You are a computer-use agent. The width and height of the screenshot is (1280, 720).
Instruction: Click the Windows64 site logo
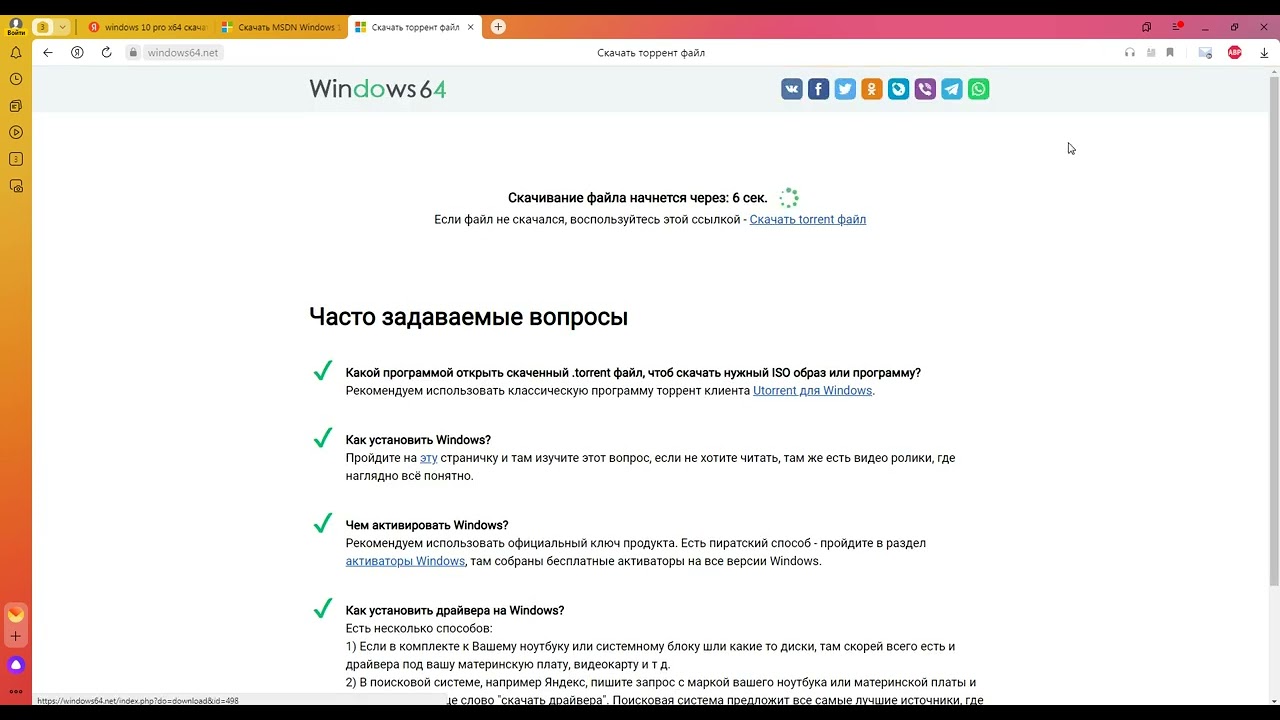tap(378, 89)
